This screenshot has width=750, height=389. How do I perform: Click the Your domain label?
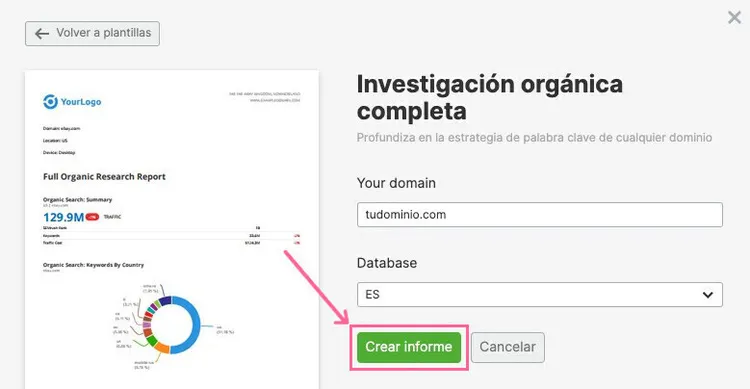tap(396, 183)
